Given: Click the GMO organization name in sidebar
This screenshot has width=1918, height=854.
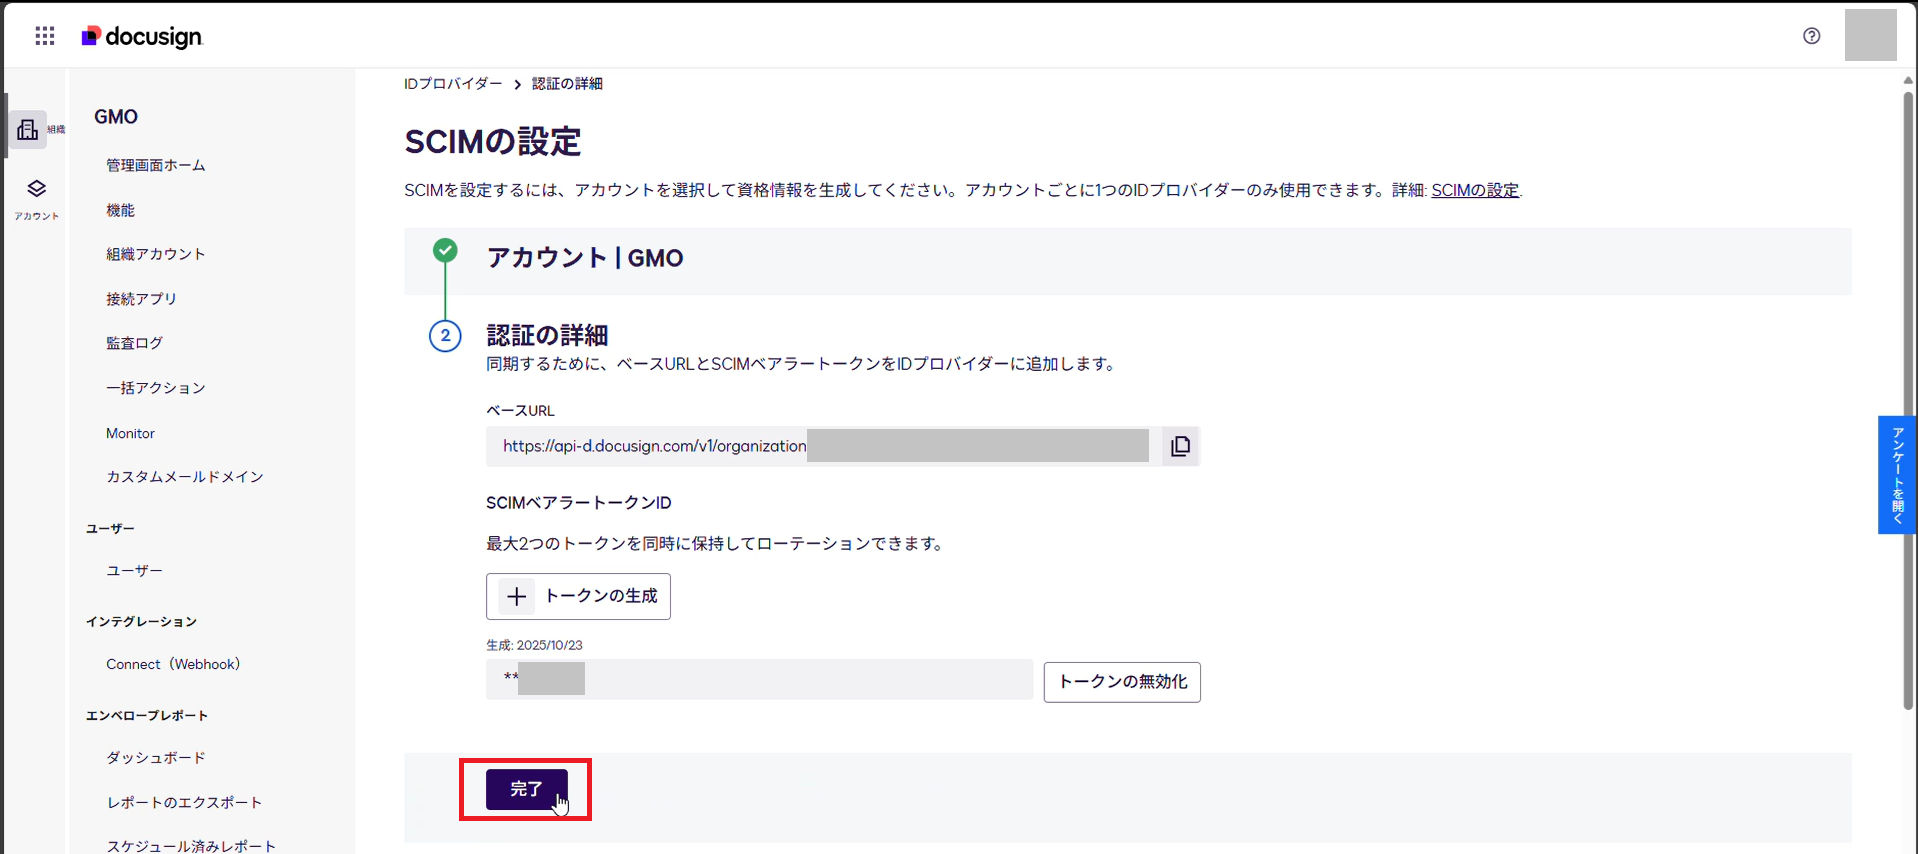Looking at the screenshot, I should tap(116, 117).
